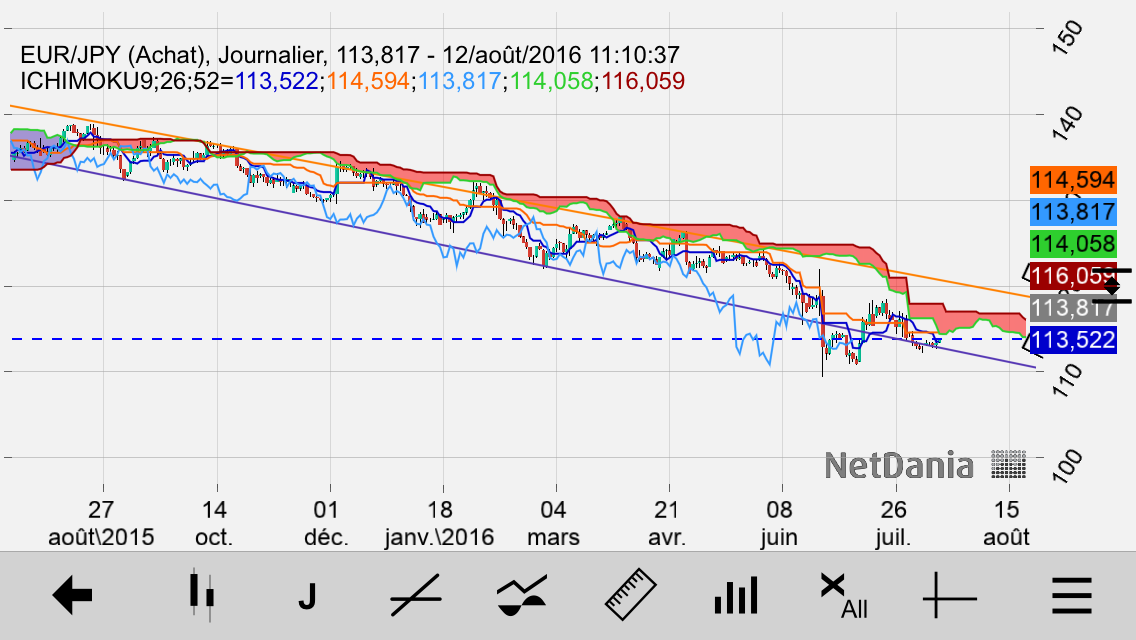
Task: Click the 14 oct. date label
Action: tap(214, 523)
